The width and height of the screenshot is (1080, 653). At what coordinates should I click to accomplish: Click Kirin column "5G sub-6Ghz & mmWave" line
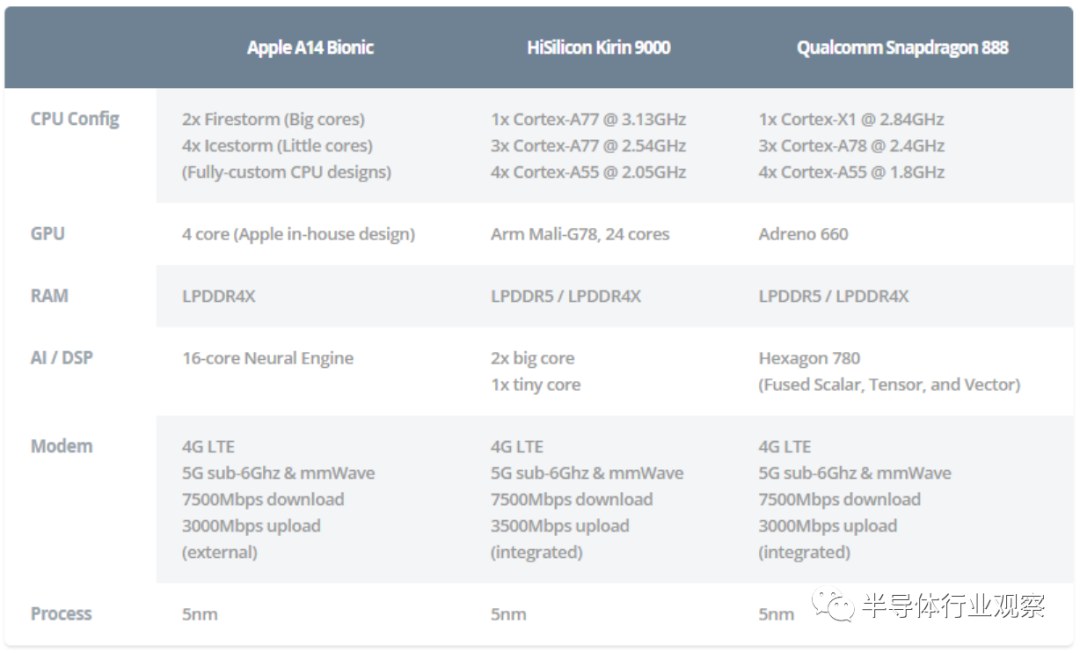(587, 473)
